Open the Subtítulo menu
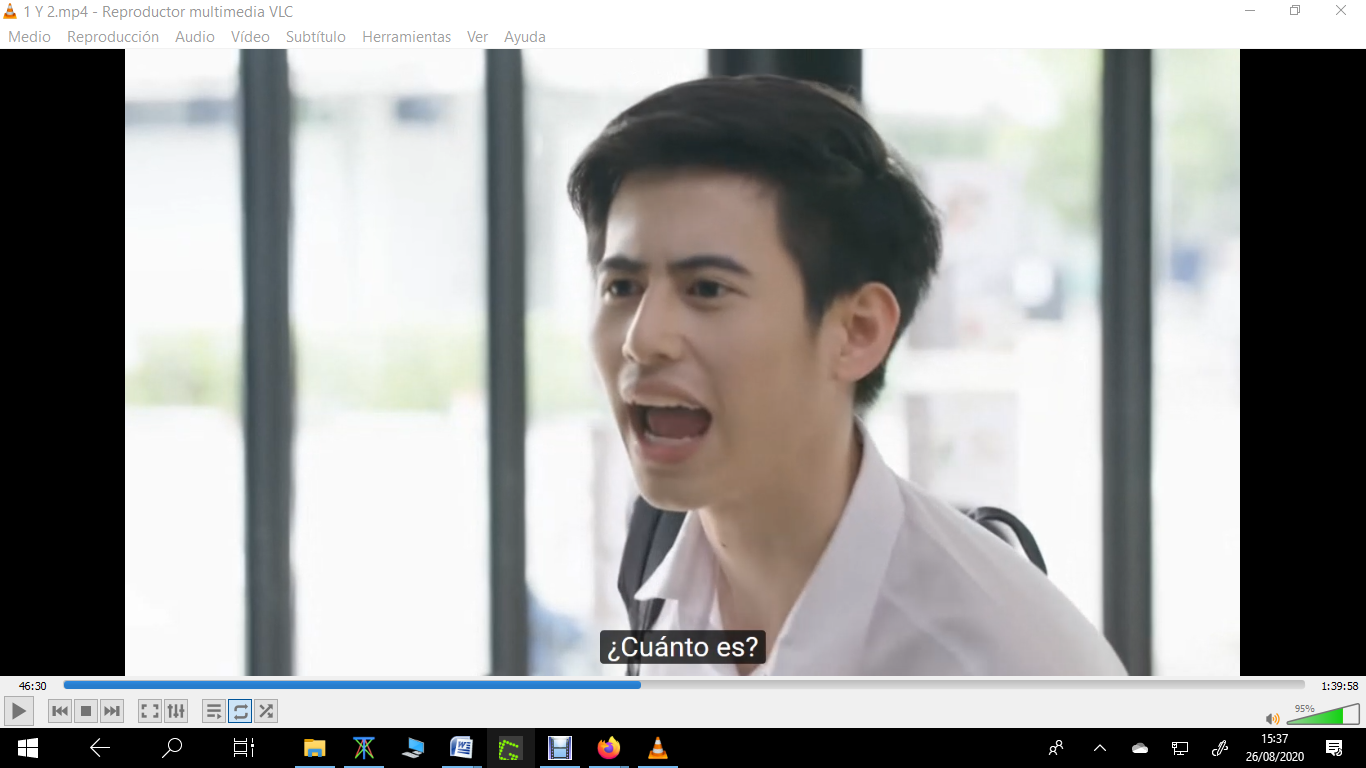 [316, 37]
